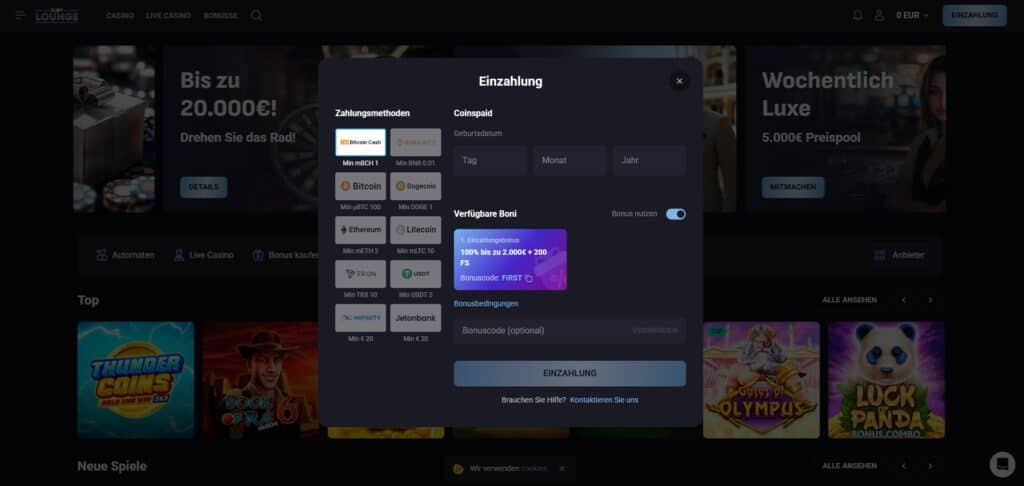Image resolution: width=1024 pixels, height=486 pixels.
Task: Click Alle ansehen for Neue Spiele
Action: (849, 466)
